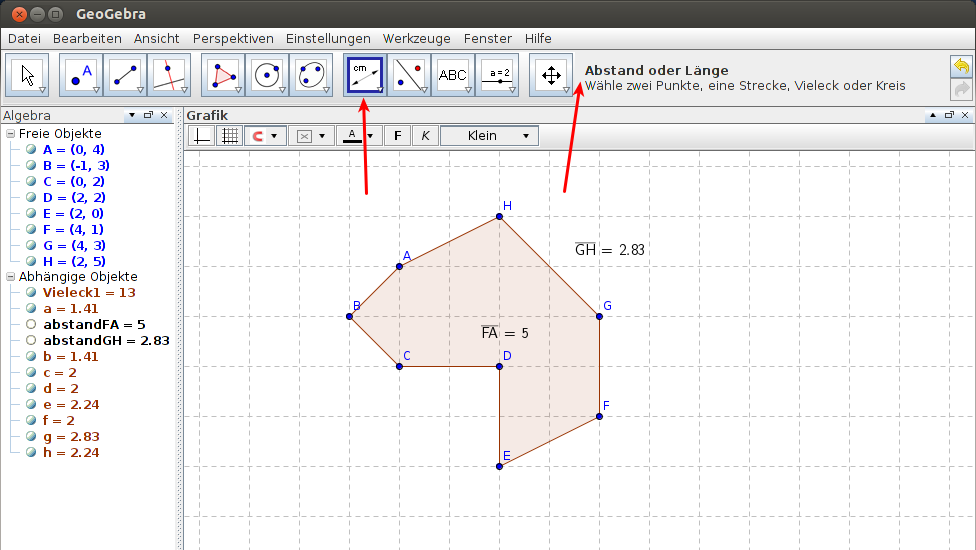Select the Ellipse conic tool
Screen dimensions: 976x550
tap(310, 75)
